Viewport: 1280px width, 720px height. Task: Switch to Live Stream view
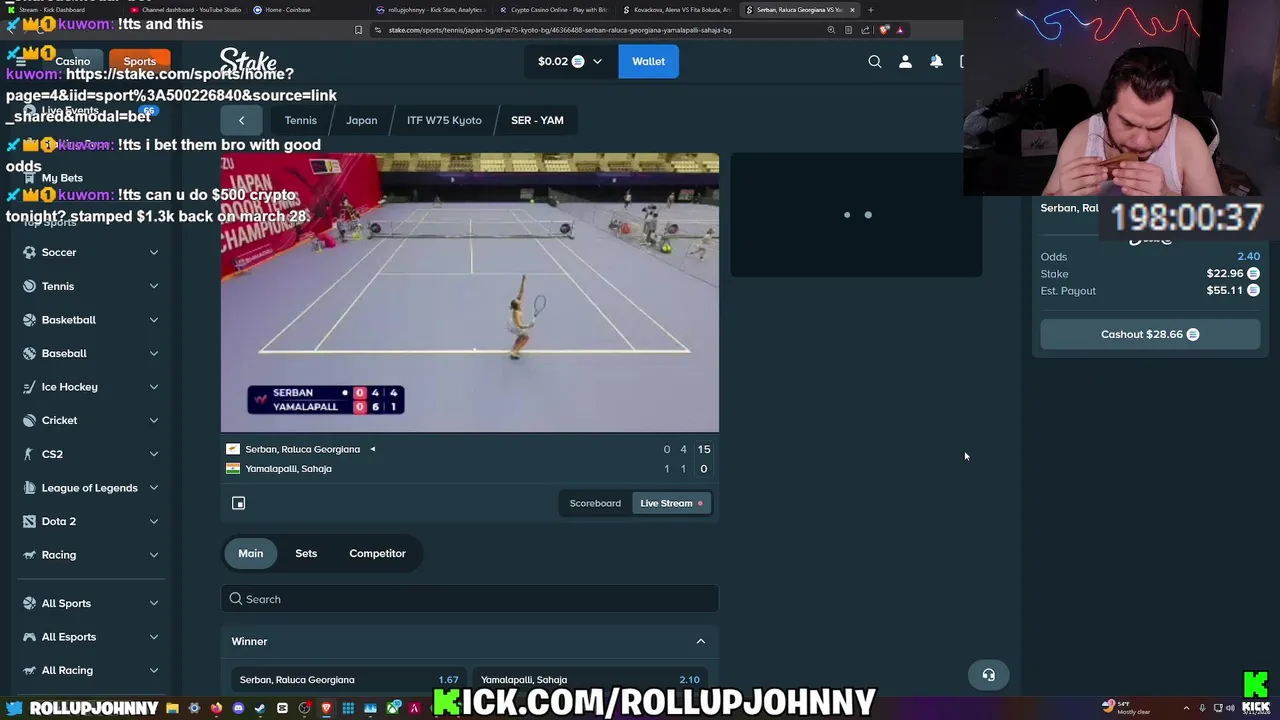coord(672,503)
